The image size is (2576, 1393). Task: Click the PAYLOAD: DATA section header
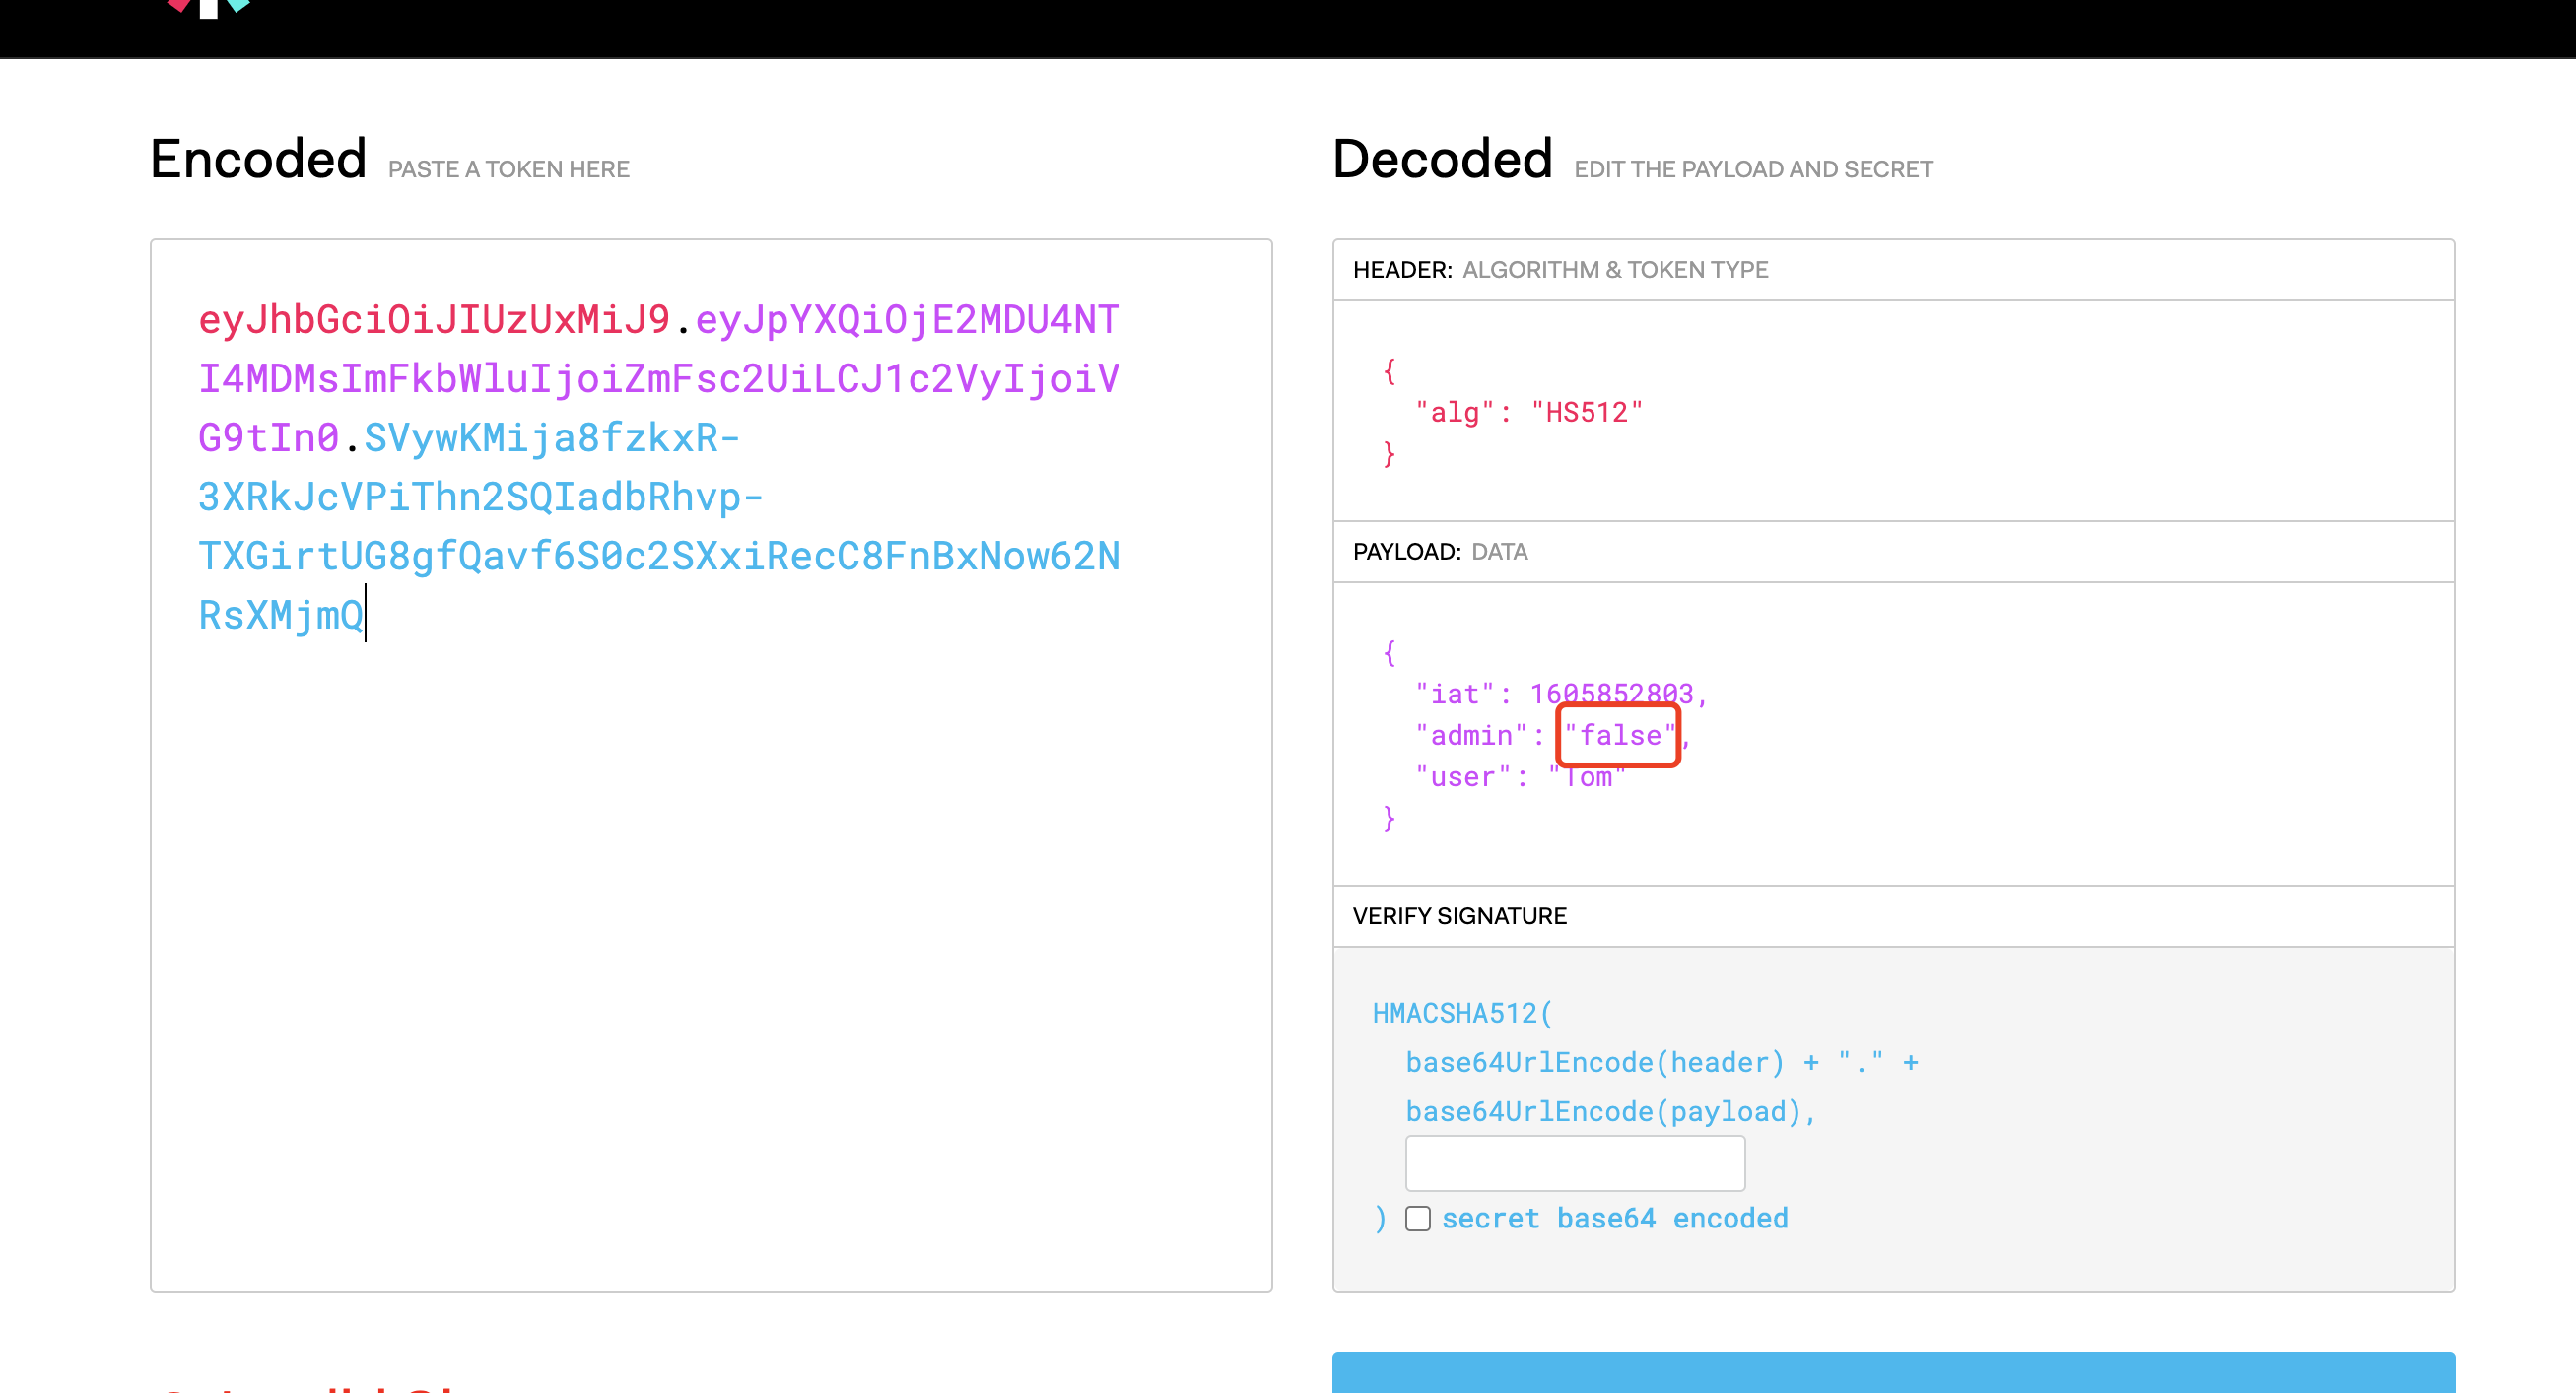tap(1439, 552)
